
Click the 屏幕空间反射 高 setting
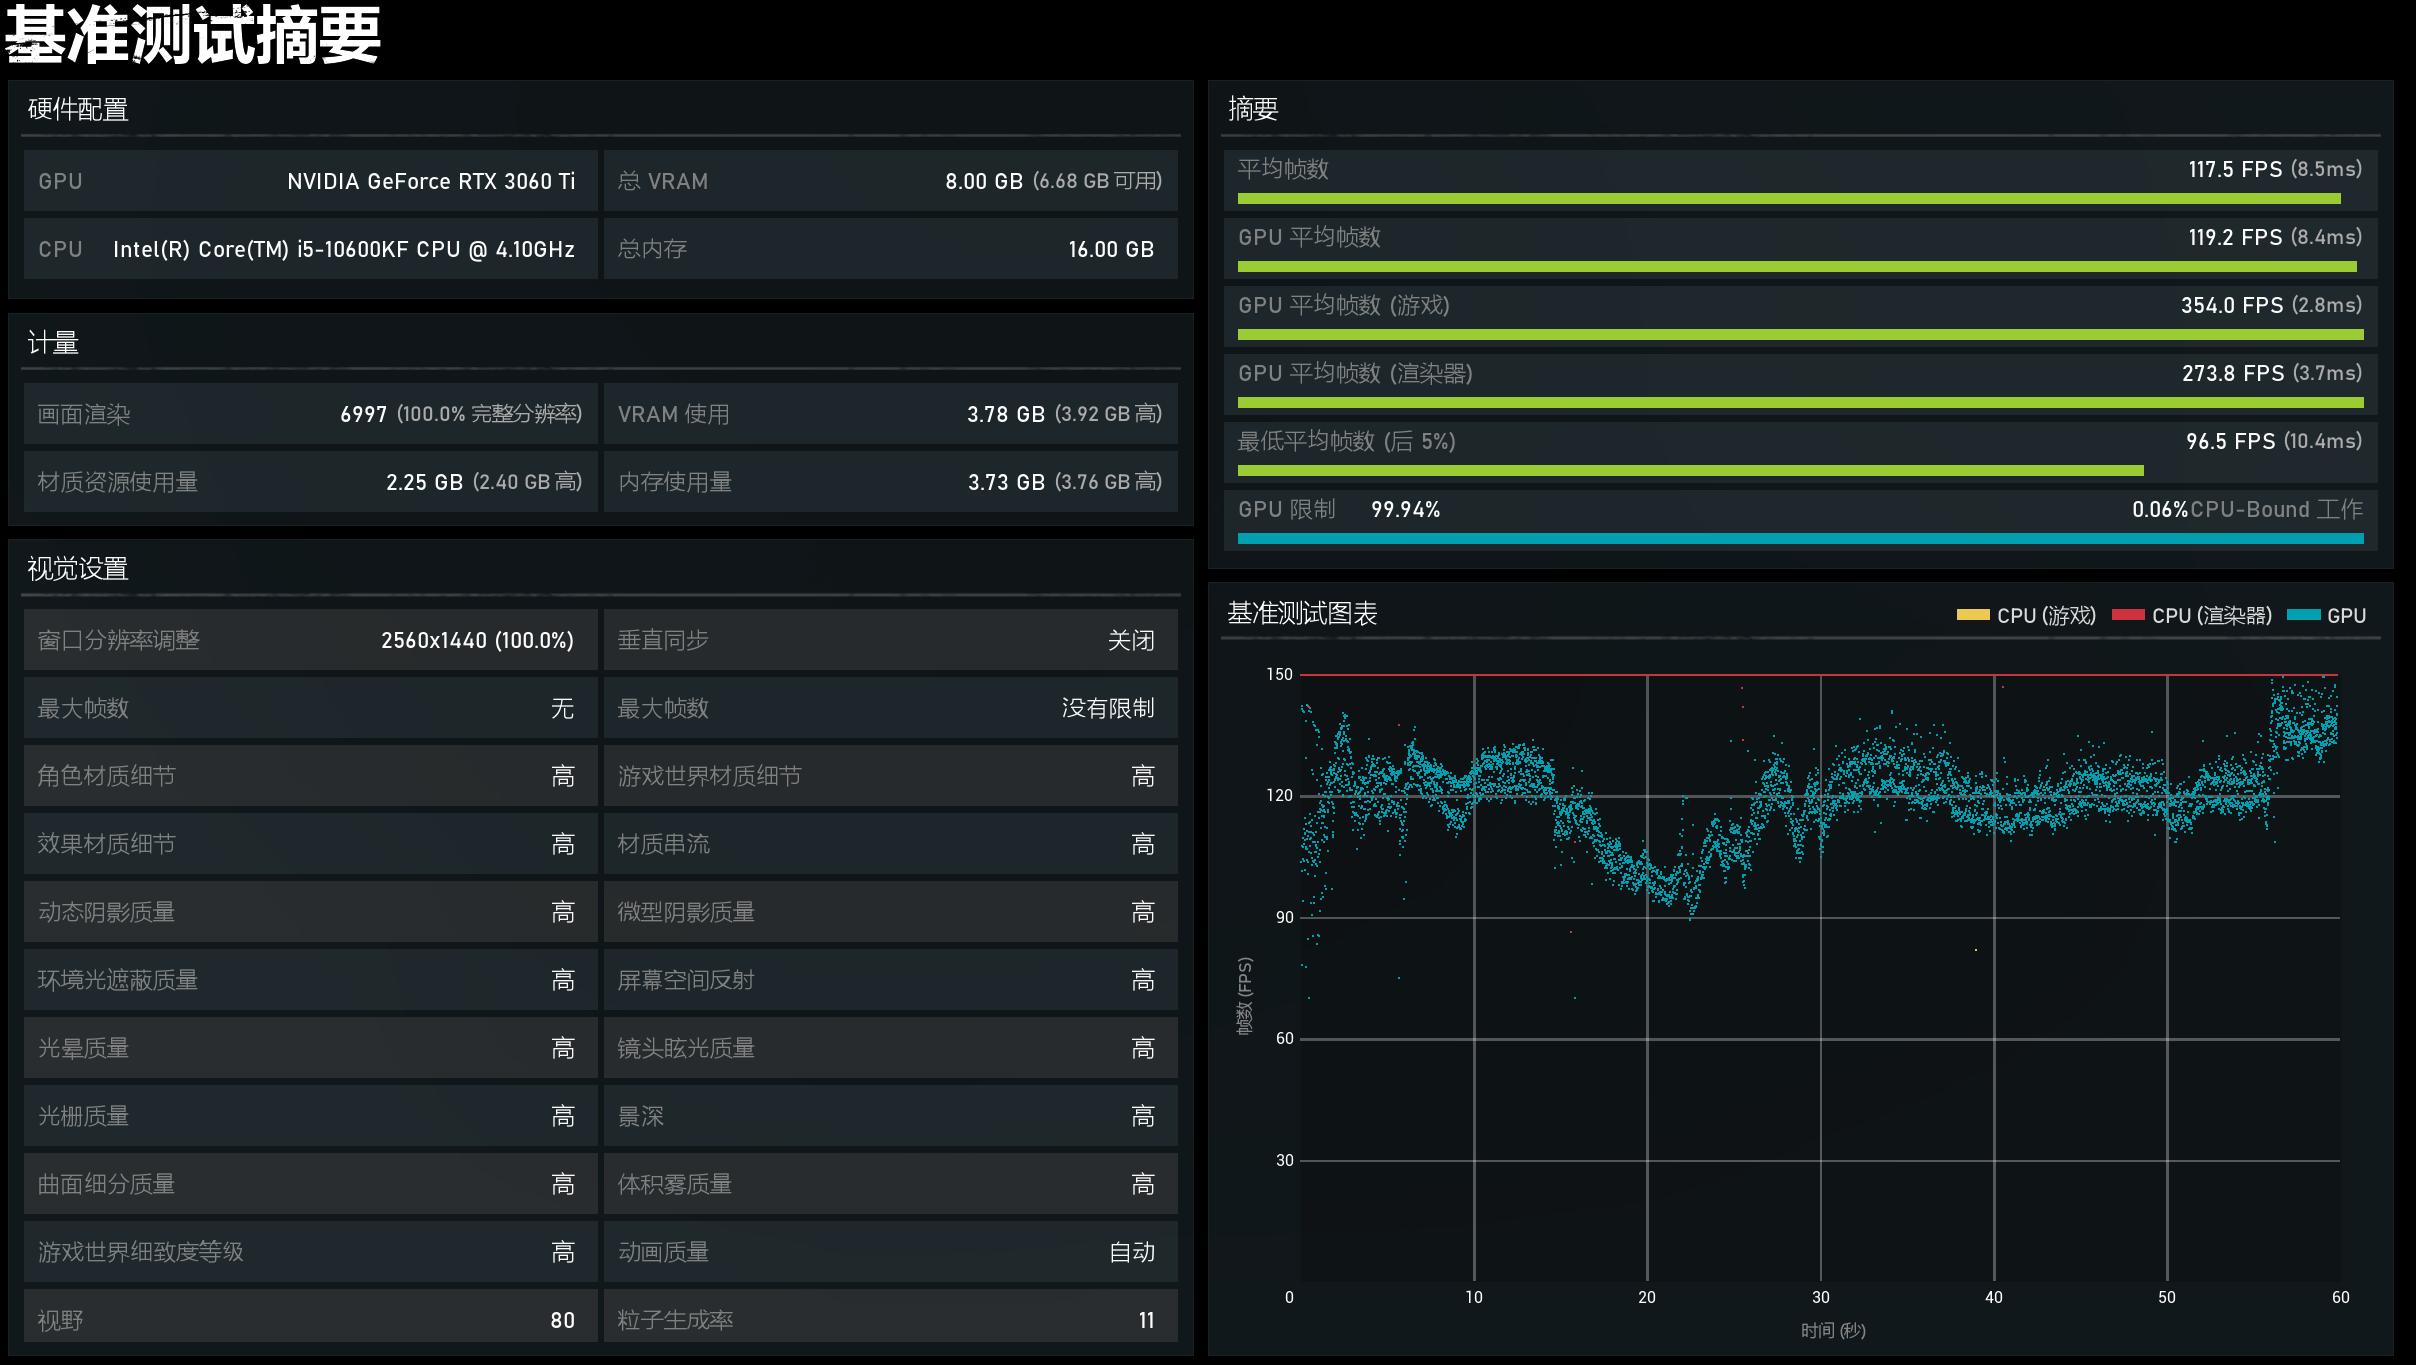pyautogui.click(x=890, y=980)
